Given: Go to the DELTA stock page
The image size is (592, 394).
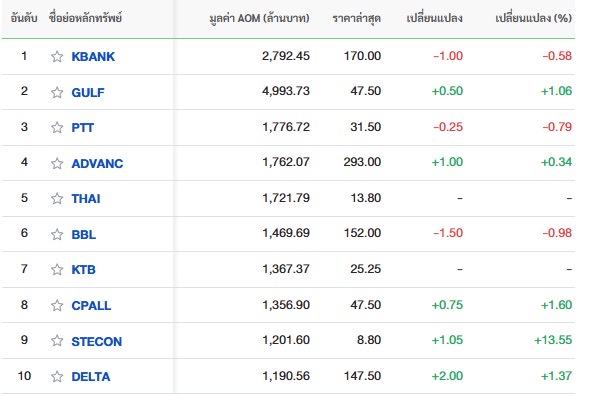Looking at the screenshot, I should (91, 377).
